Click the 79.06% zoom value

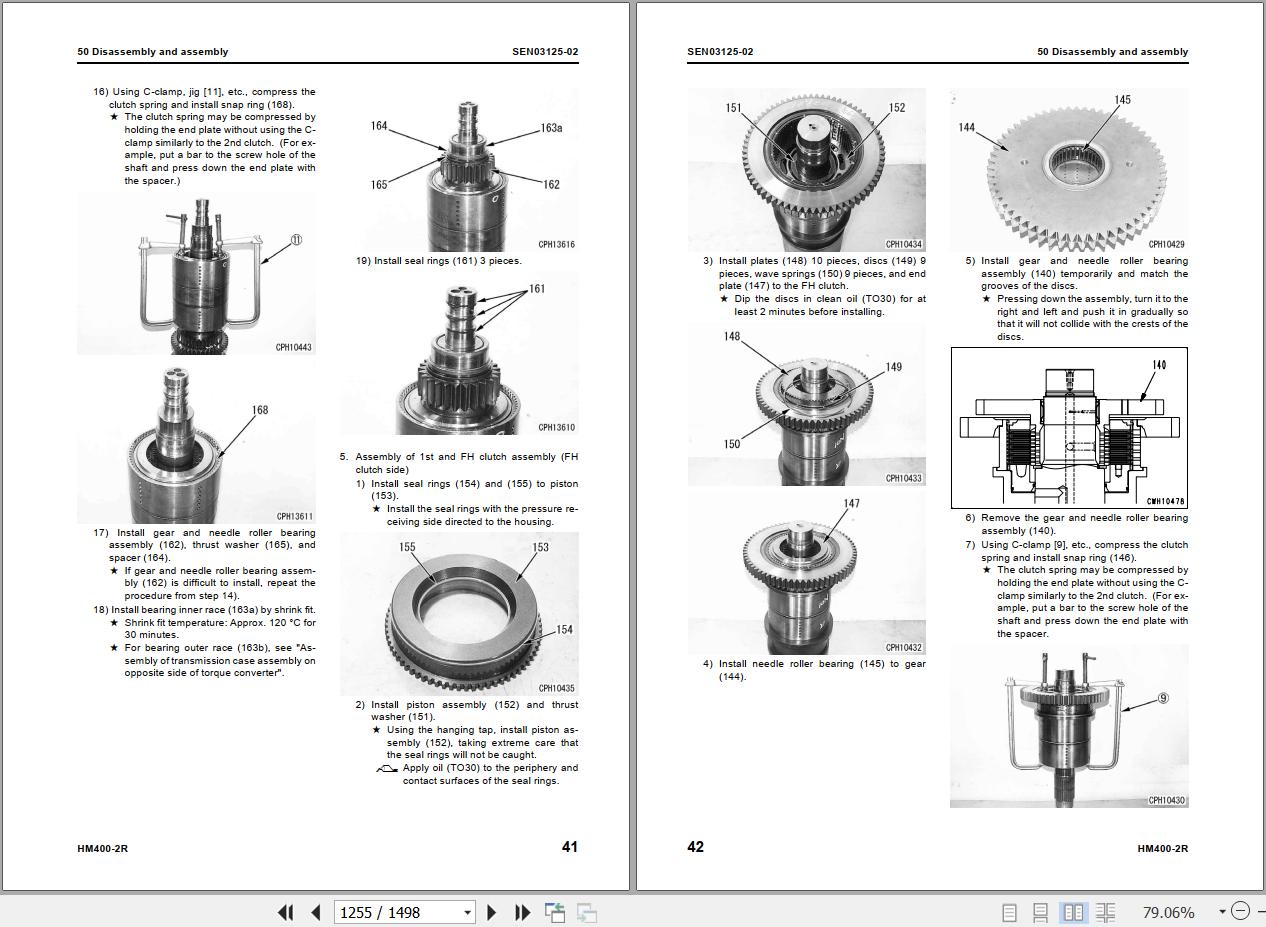coord(1168,912)
